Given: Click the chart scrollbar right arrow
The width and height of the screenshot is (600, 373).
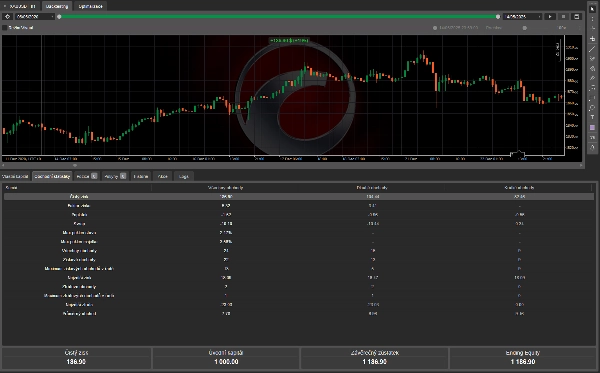Looking at the screenshot, I should (581, 165).
